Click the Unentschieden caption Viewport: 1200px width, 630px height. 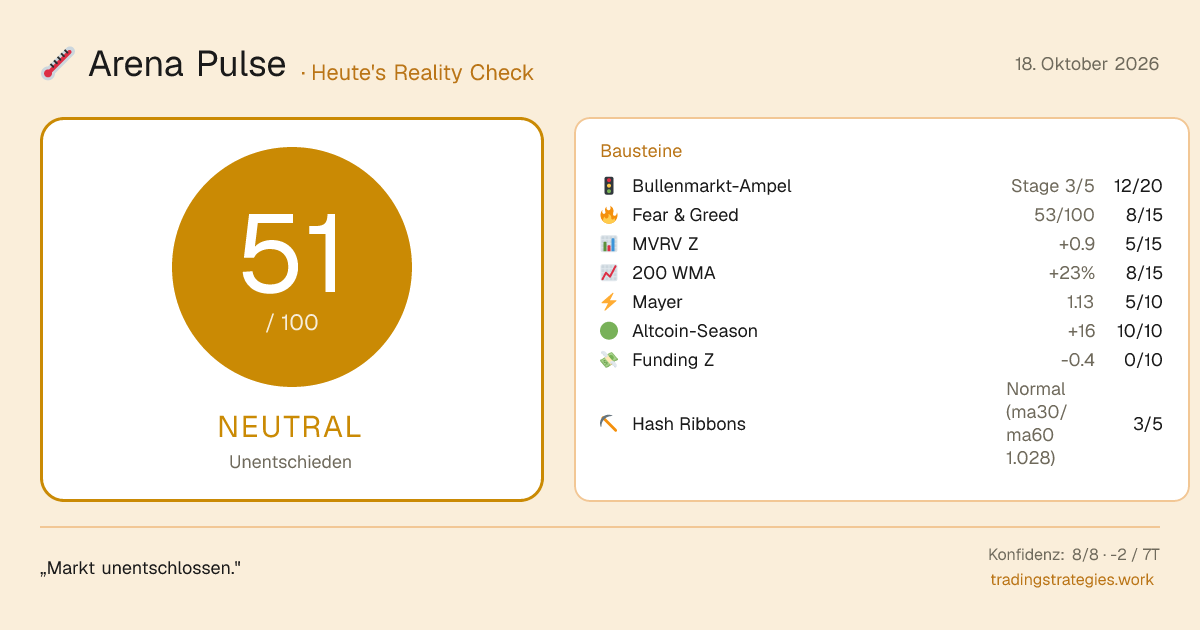290,462
